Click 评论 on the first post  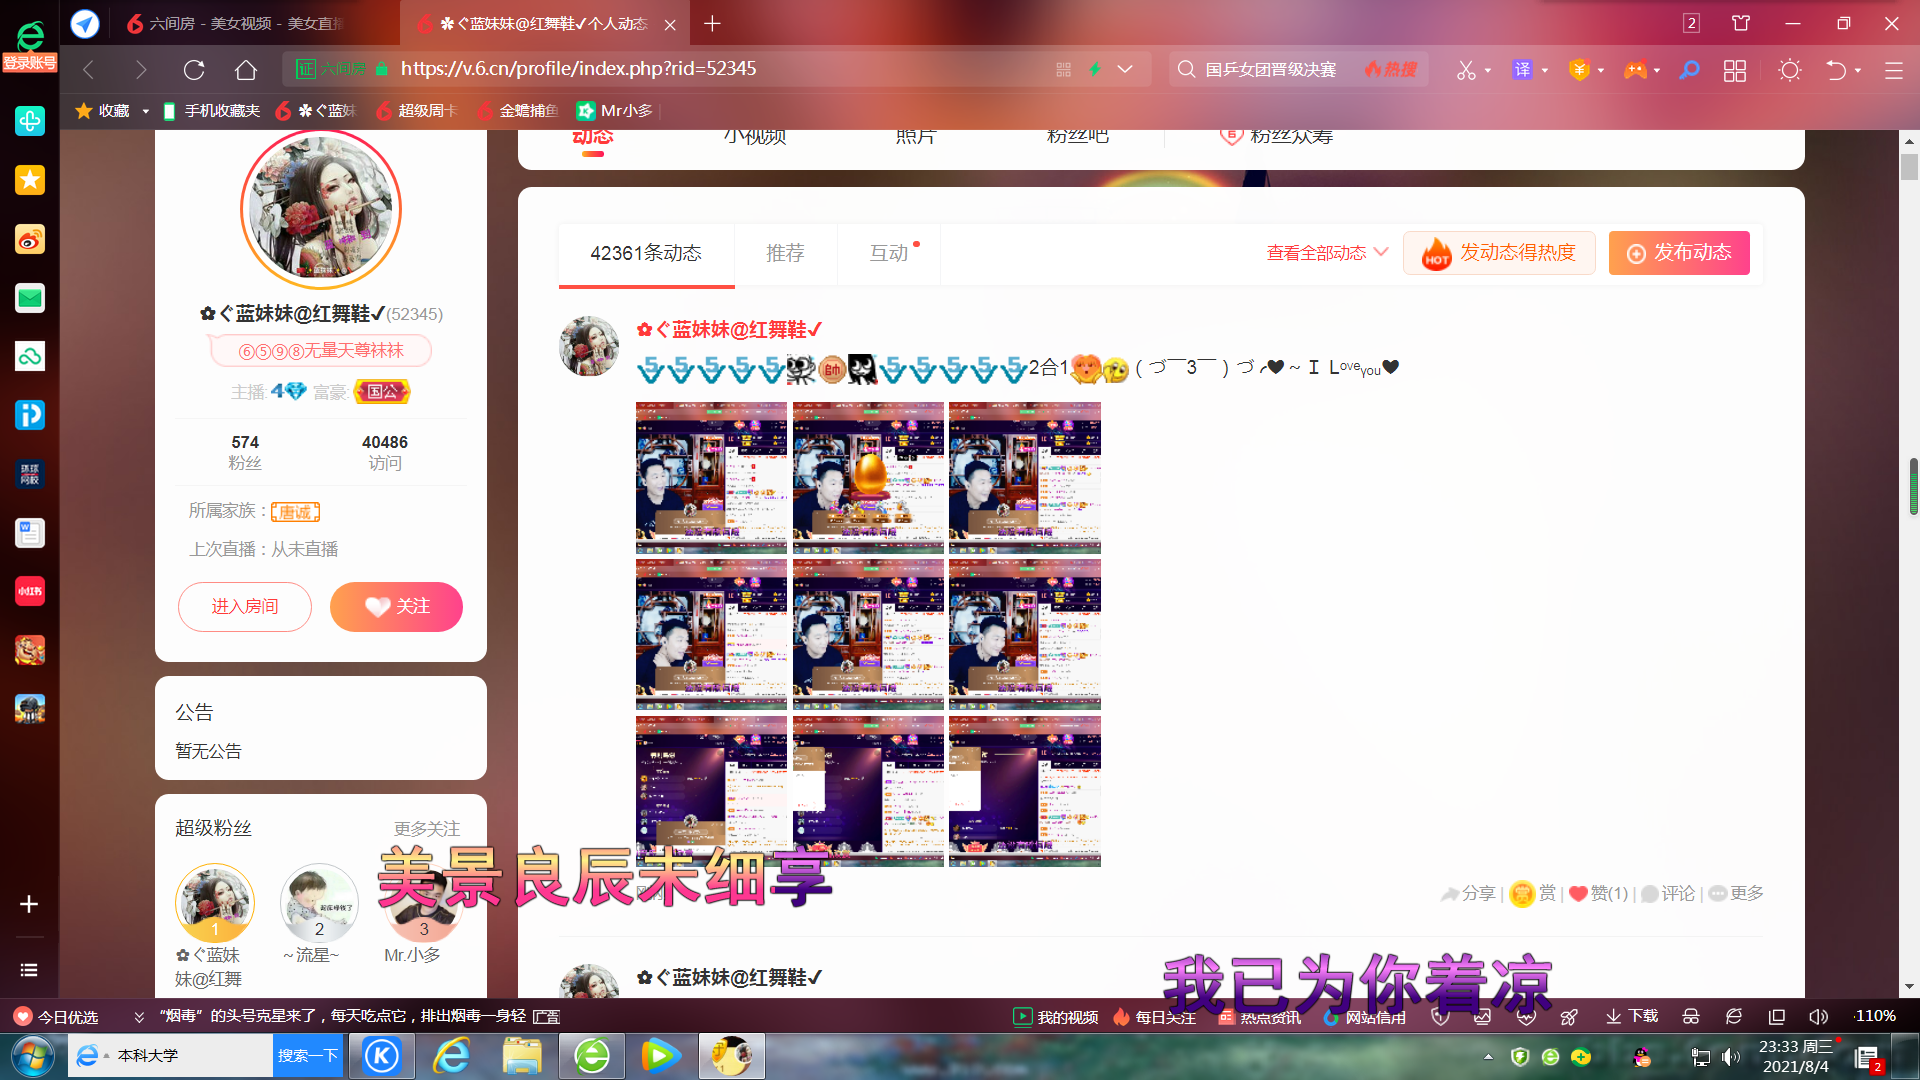[x=1668, y=893]
